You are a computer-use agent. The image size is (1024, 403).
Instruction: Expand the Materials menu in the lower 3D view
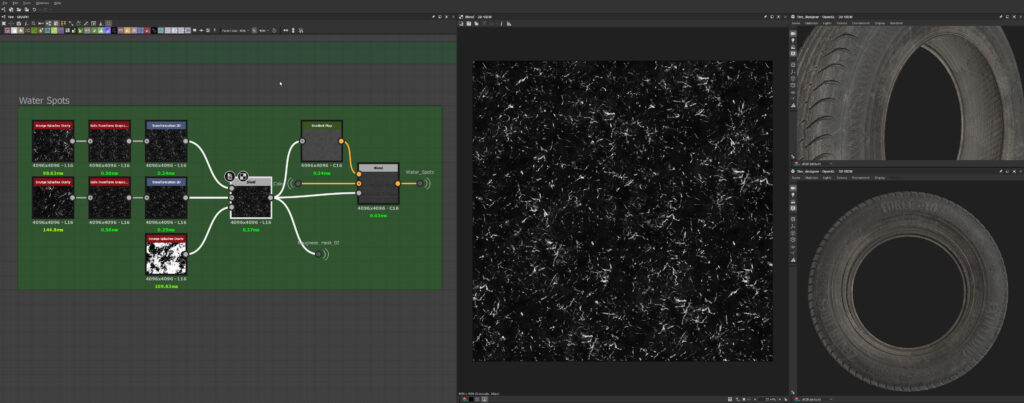click(814, 178)
